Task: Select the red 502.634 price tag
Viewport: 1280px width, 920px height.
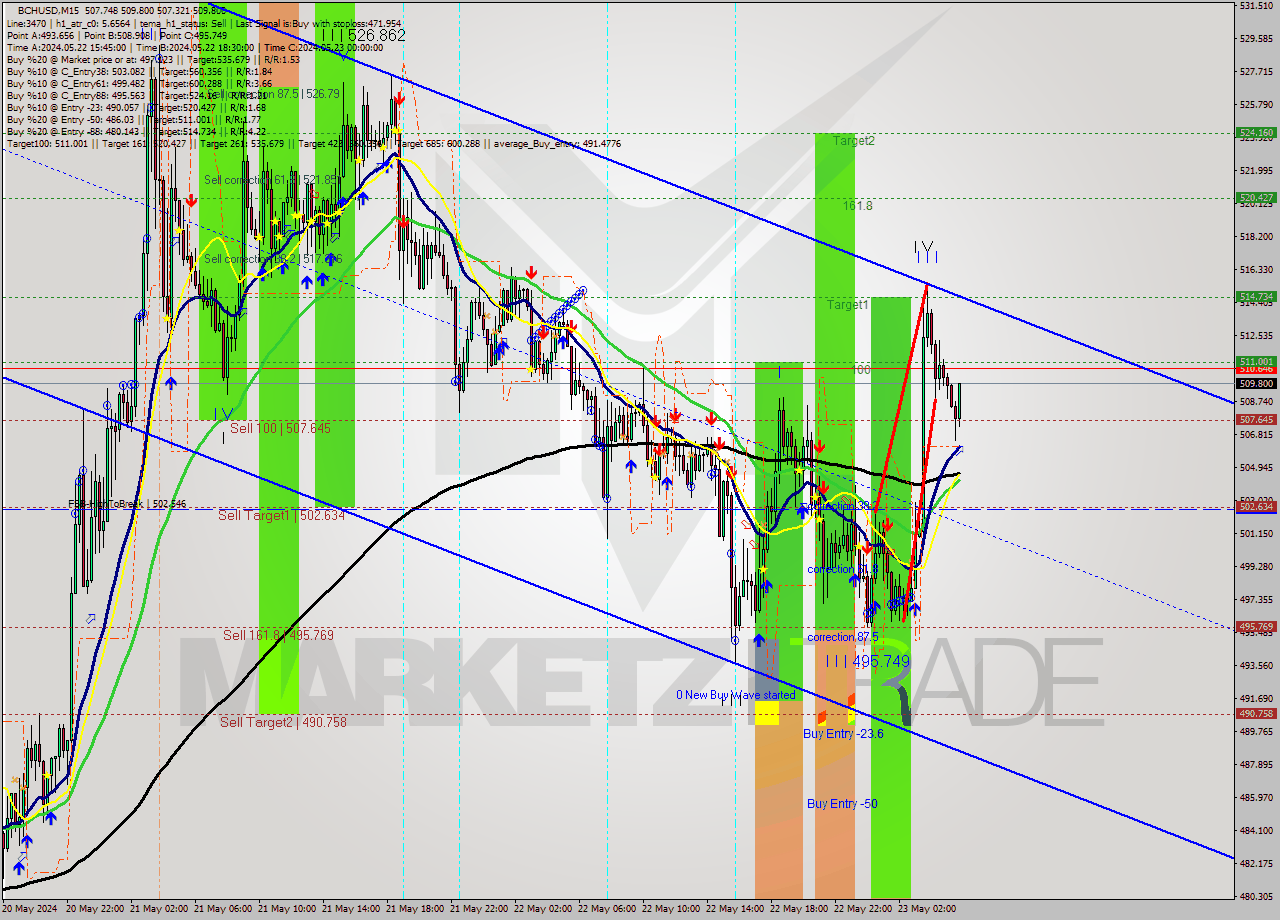Action: (1256, 507)
